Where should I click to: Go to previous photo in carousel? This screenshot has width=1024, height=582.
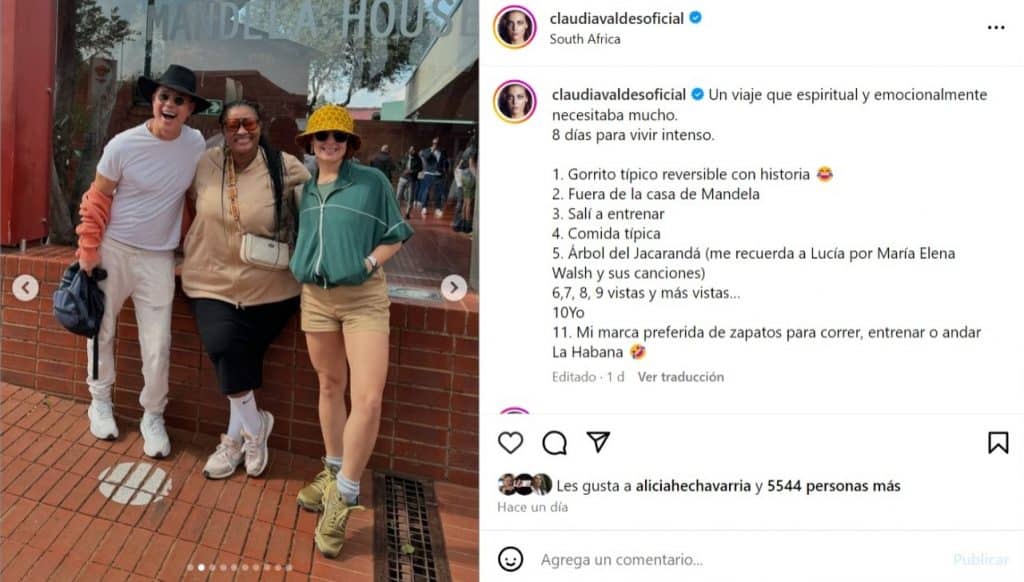[25, 287]
